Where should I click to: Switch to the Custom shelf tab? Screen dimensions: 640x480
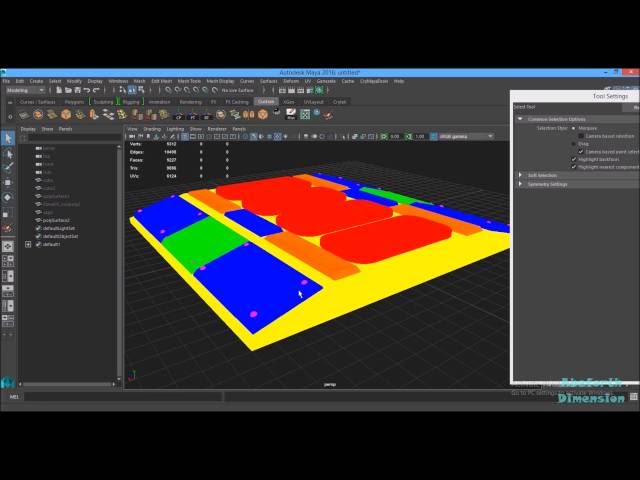[266, 102]
